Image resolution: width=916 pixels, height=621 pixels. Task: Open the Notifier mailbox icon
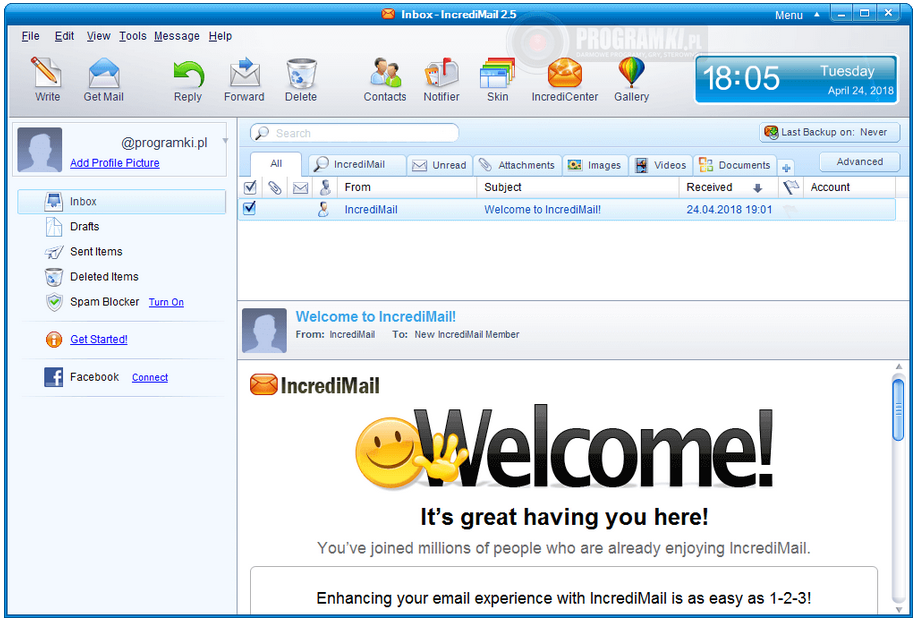point(441,72)
